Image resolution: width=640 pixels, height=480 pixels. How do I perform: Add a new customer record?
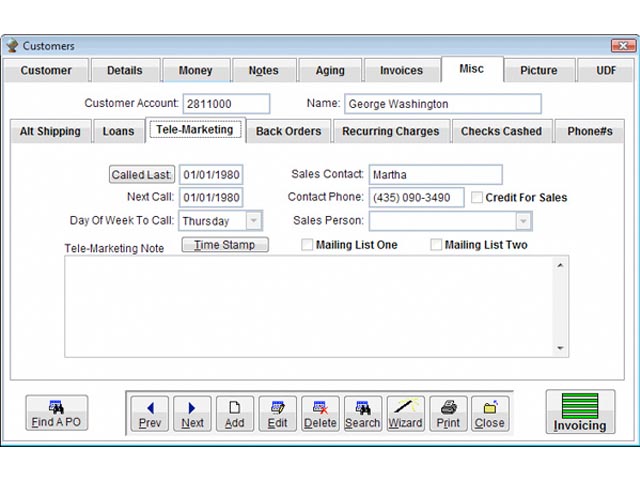click(235, 413)
